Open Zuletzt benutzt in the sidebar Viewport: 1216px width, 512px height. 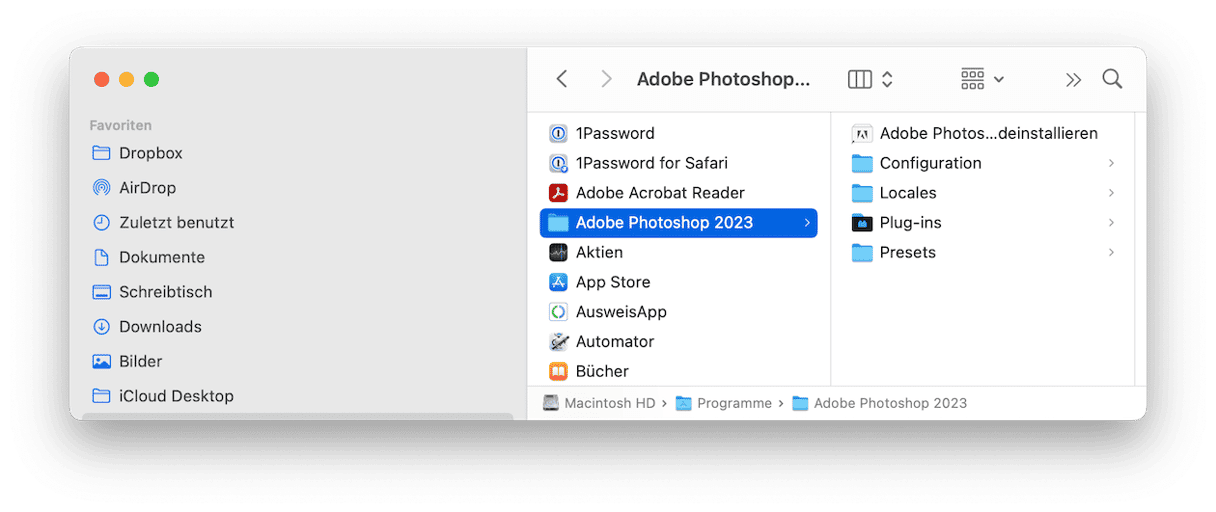point(162,223)
